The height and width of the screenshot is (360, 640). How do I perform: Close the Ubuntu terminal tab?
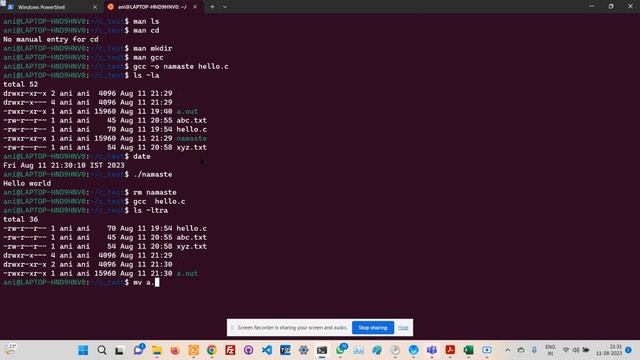click(x=195, y=7)
